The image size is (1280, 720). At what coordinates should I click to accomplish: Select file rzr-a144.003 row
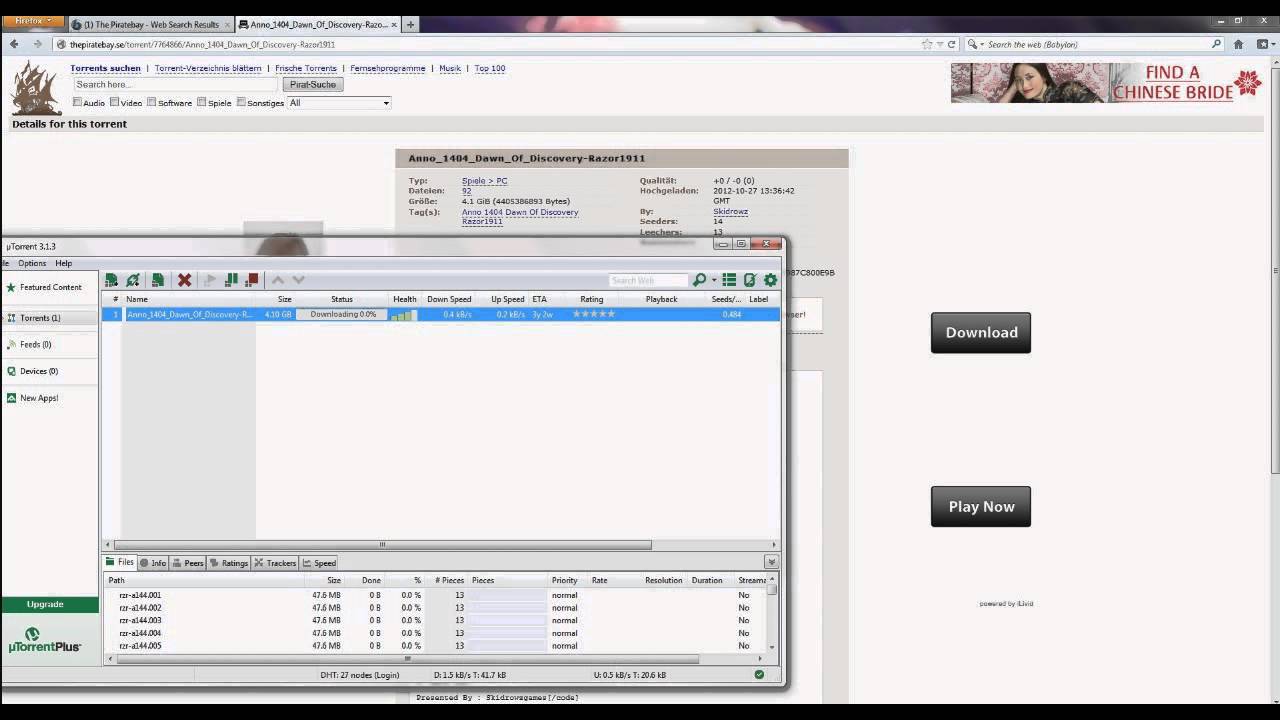pos(436,620)
